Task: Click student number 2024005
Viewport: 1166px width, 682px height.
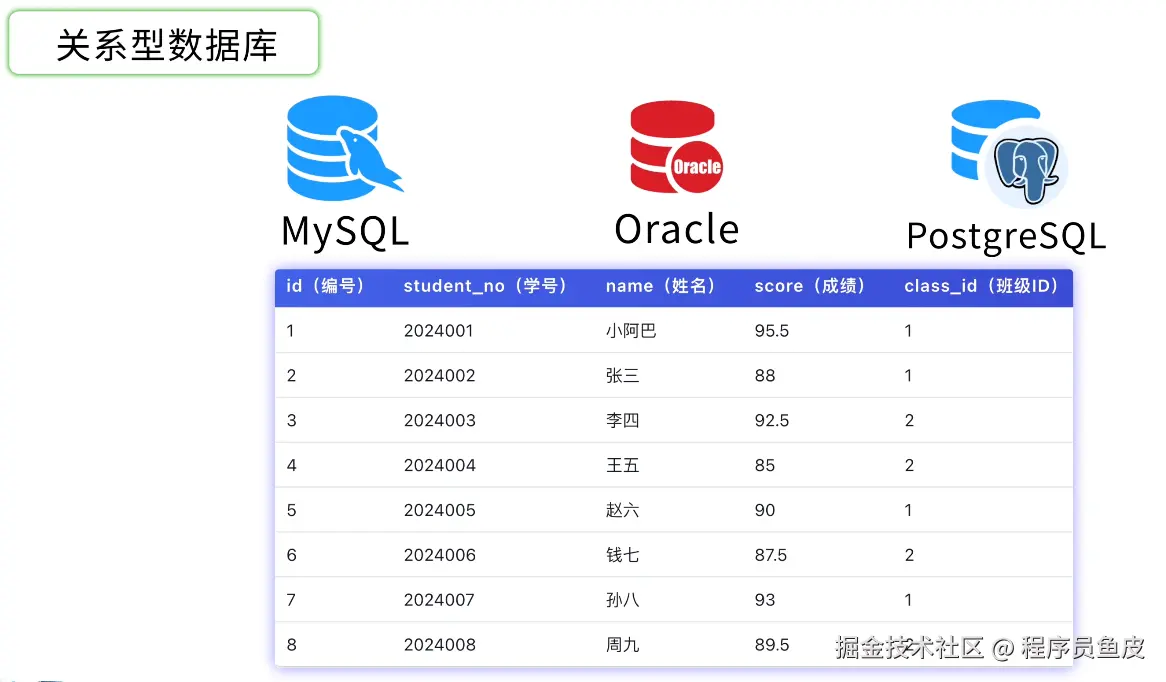Action: click(439, 510)
